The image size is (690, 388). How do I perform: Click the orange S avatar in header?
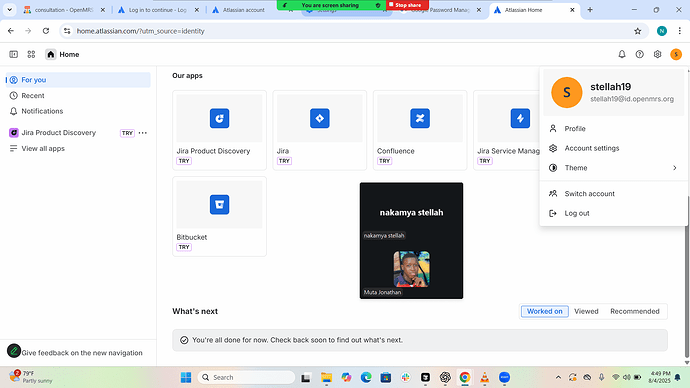[676, 55]
